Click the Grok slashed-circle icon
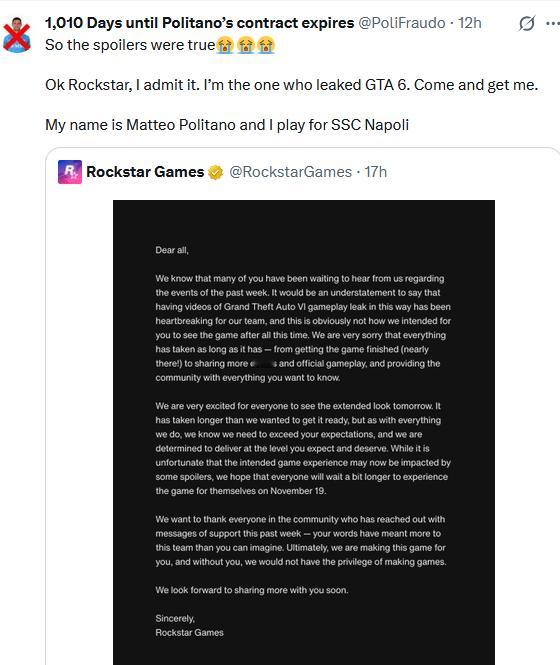 (x=526, y=23)
